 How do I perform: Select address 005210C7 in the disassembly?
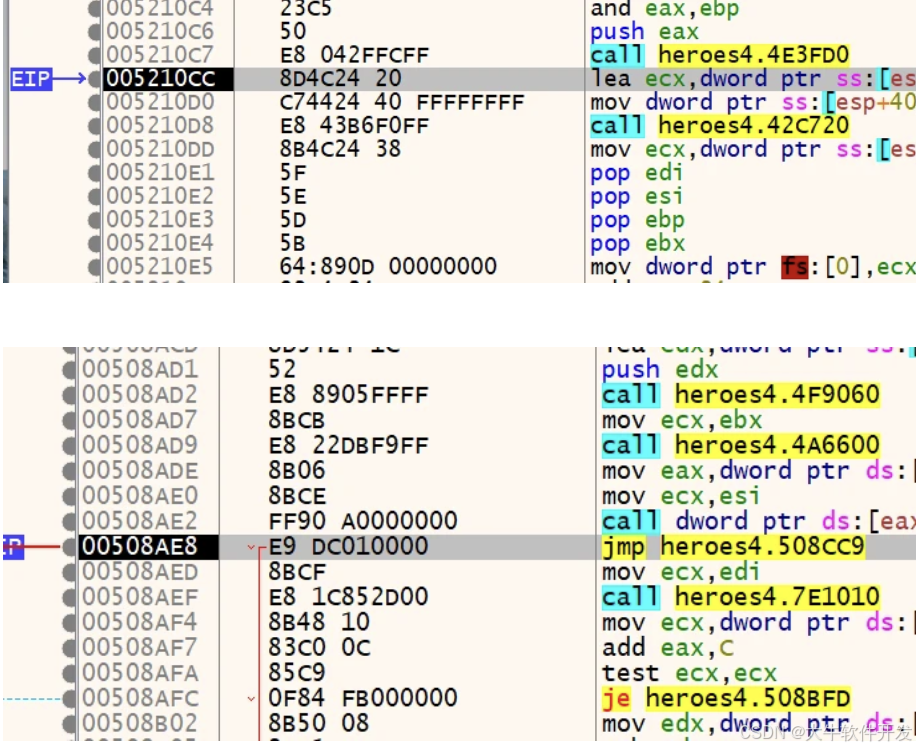pos(160,55)
